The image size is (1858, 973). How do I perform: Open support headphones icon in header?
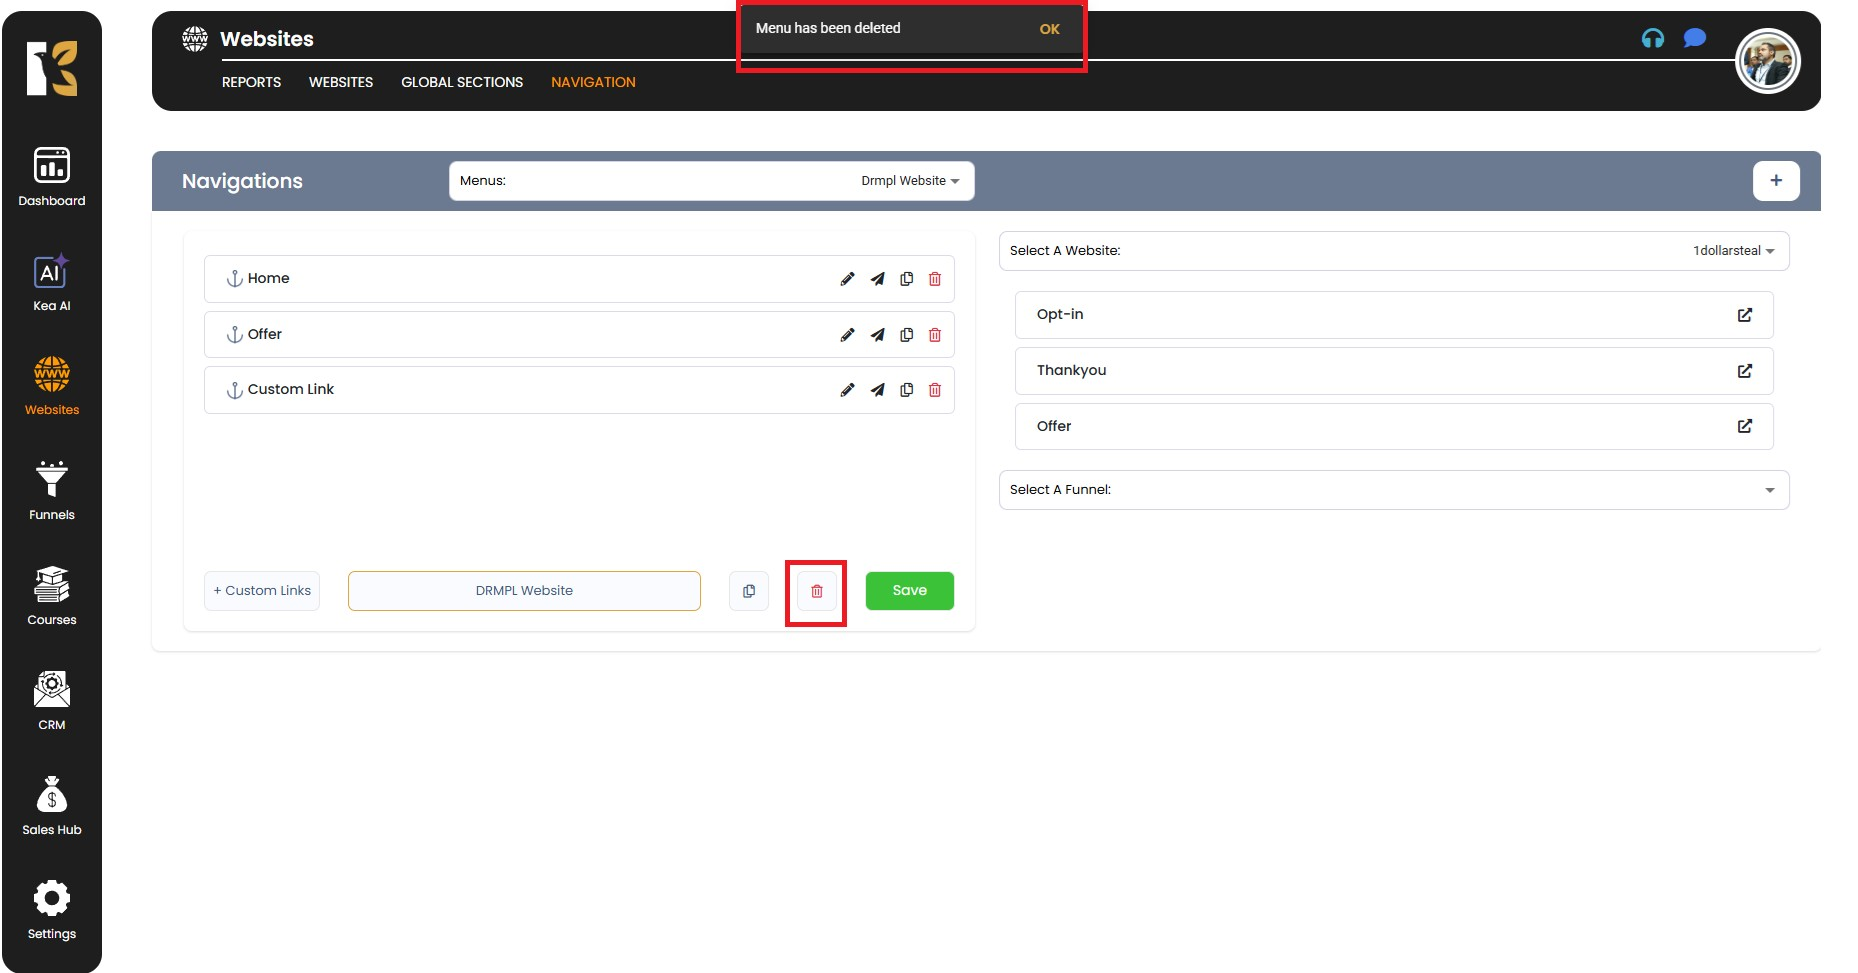(1652, 38)
